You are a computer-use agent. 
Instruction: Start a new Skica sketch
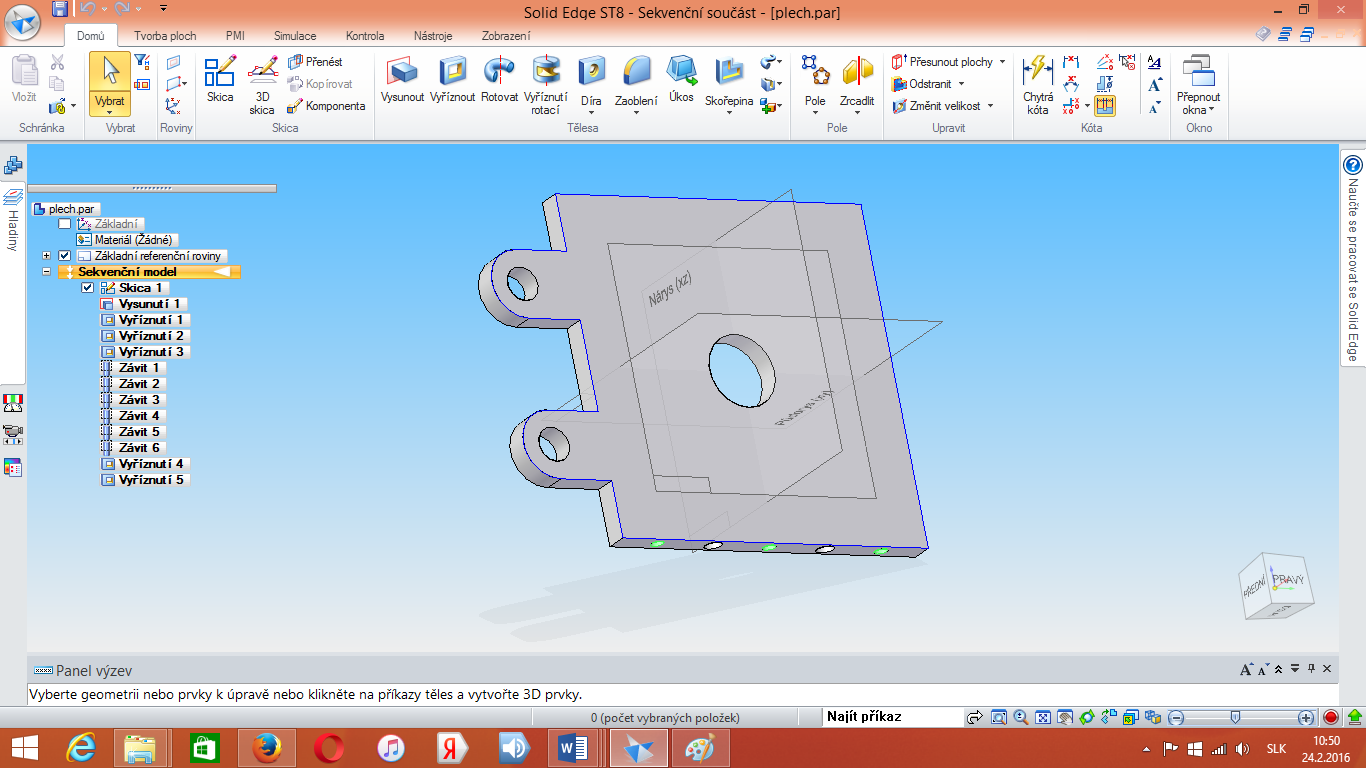[x=220, y=79]
